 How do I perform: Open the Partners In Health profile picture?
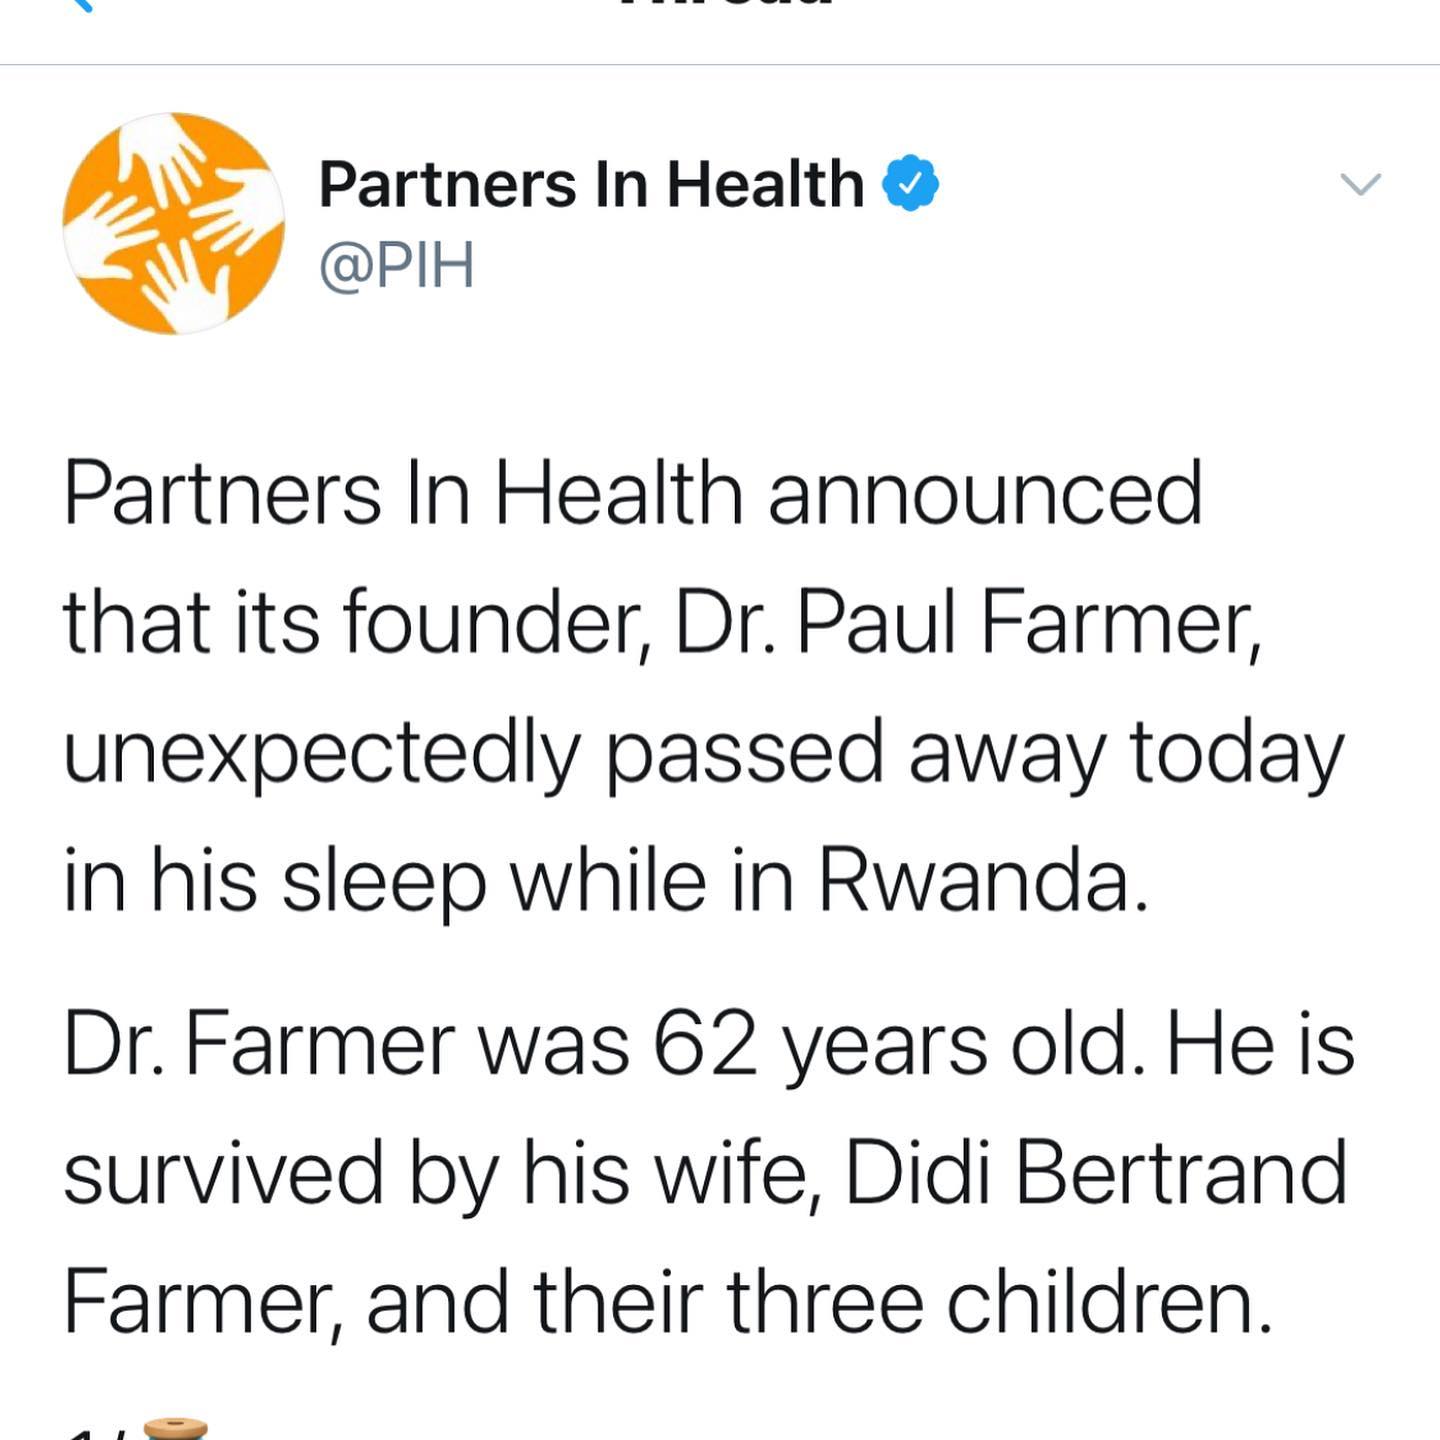pyautogui.click(x=173, y=223)
